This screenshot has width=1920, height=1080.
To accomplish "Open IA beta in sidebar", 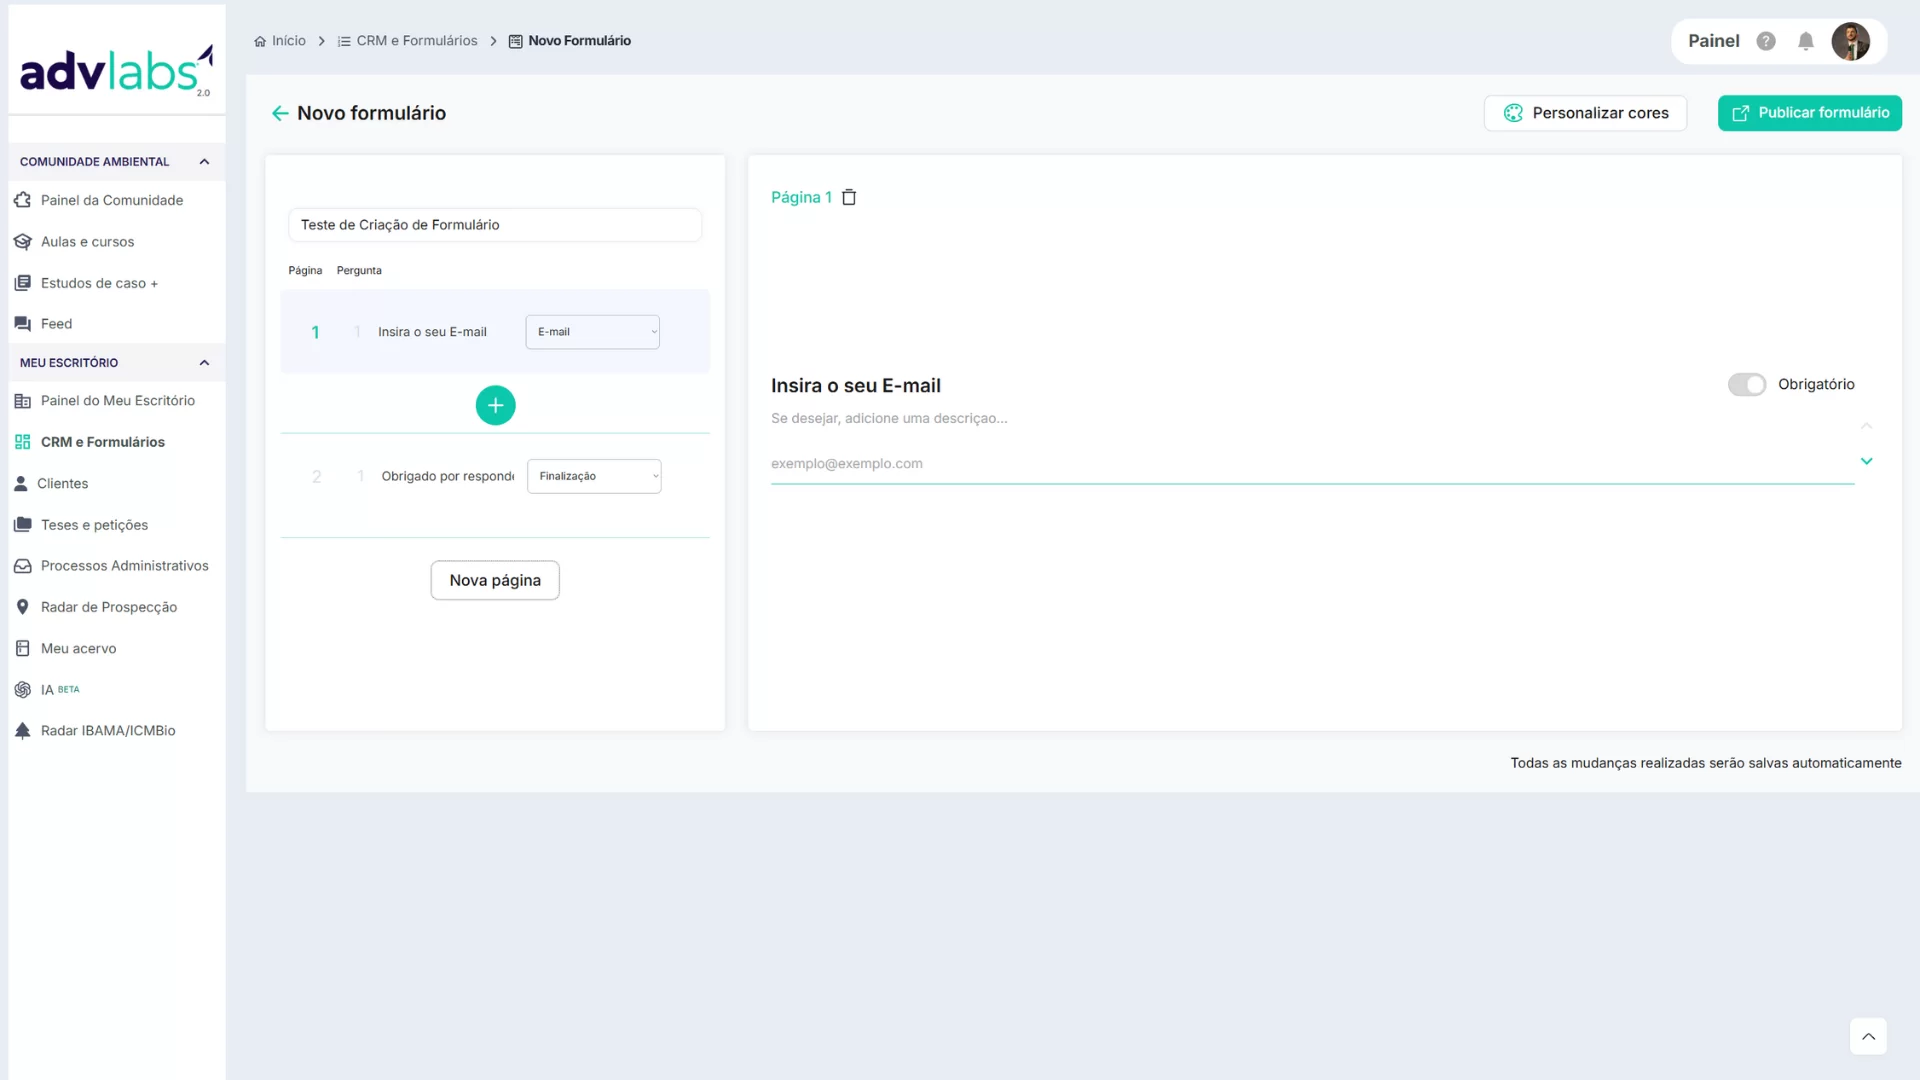I will point(48,690).
